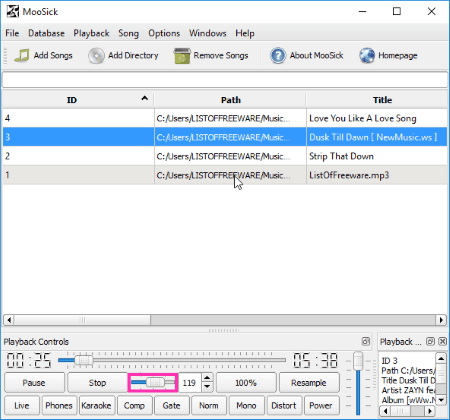Open the Database menu
Viewport: 450px width, 420px height.
coord(46,33)
